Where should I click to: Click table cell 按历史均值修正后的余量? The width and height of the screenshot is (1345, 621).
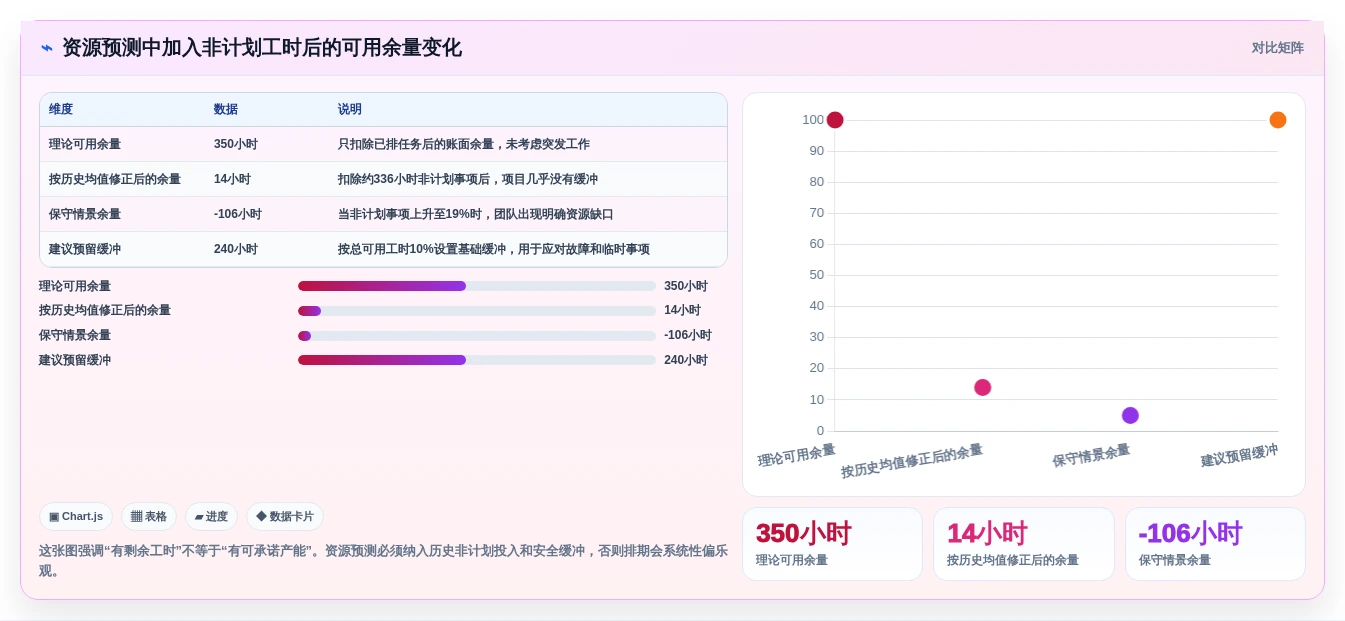pos(115,180)
